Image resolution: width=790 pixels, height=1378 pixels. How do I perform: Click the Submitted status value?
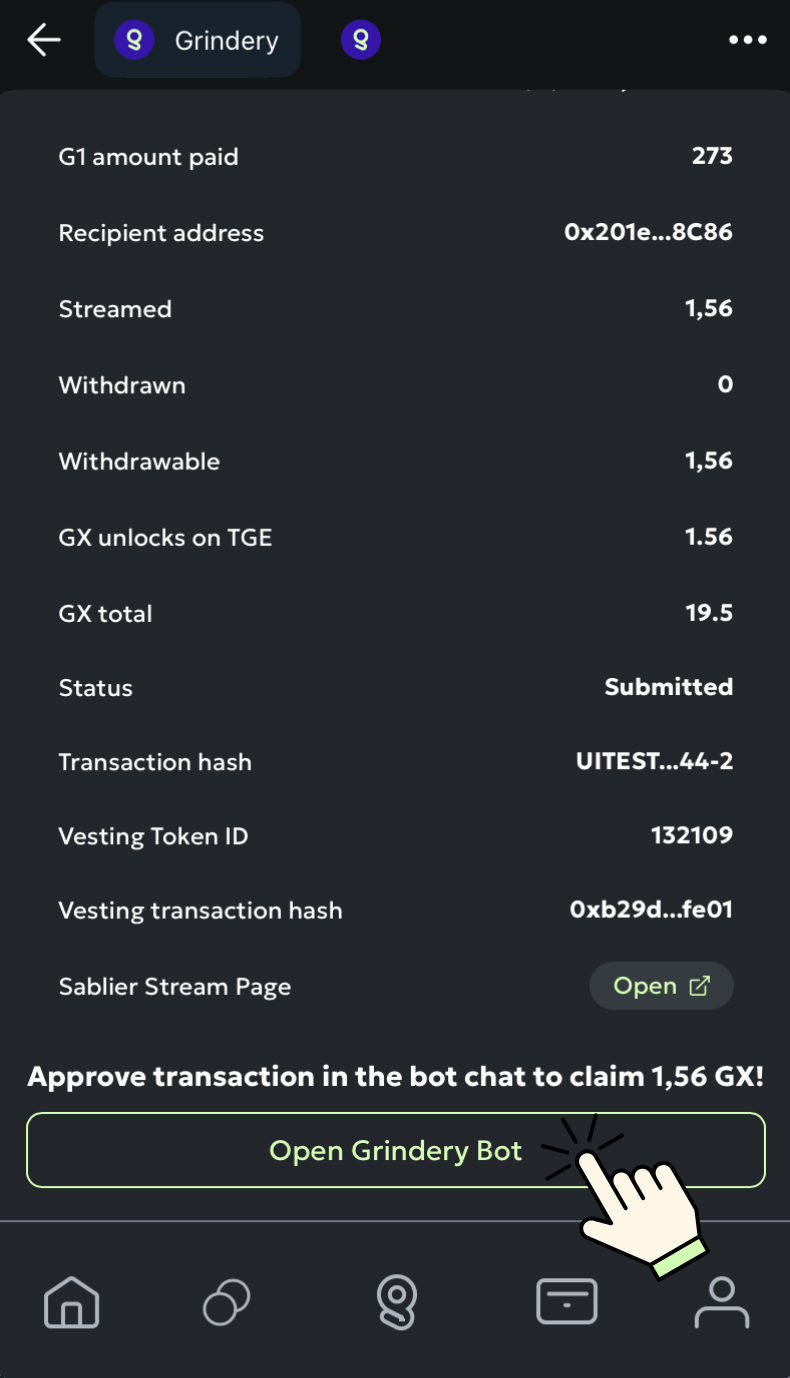coord(669,687)
